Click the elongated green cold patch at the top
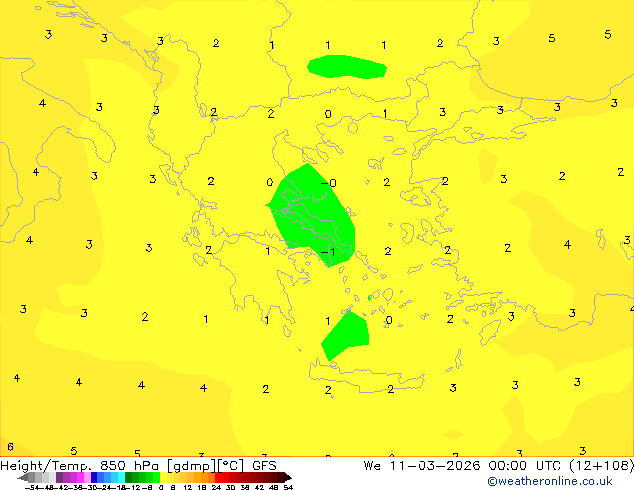 (x=347, y=67)
